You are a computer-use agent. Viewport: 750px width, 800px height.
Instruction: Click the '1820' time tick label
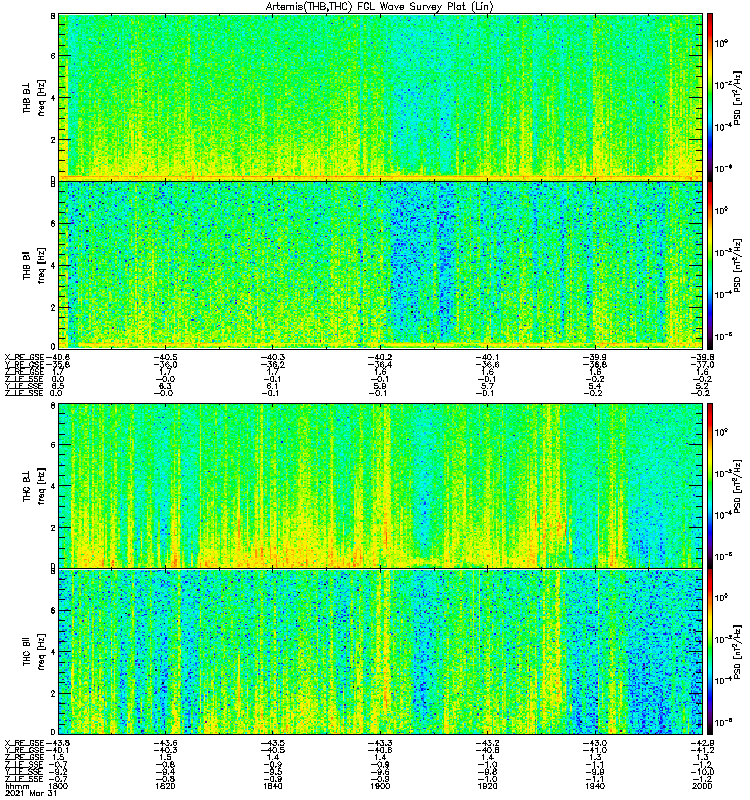(165, 786)
